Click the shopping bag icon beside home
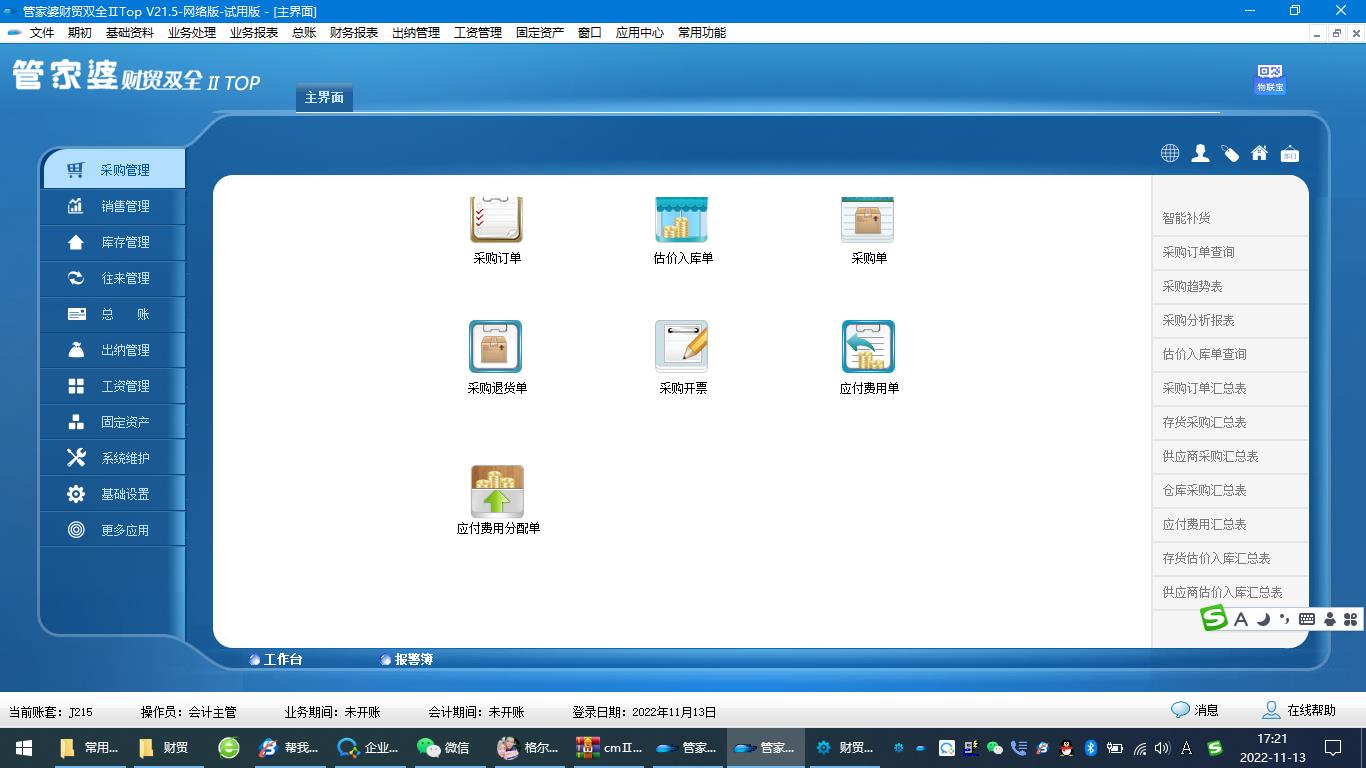This screenshot has height=768, width=1366. 1290,153
